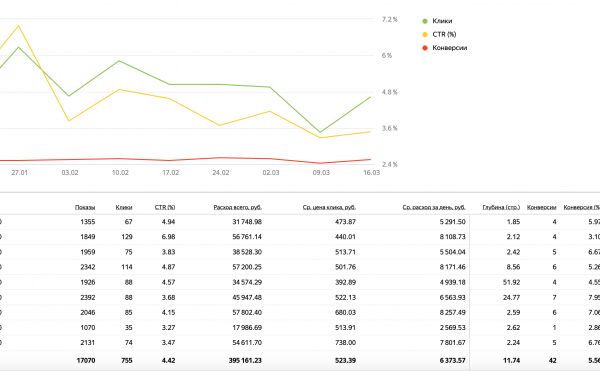
Task: Select the 03.02 date on chart axis
Action: pos(70,173)
